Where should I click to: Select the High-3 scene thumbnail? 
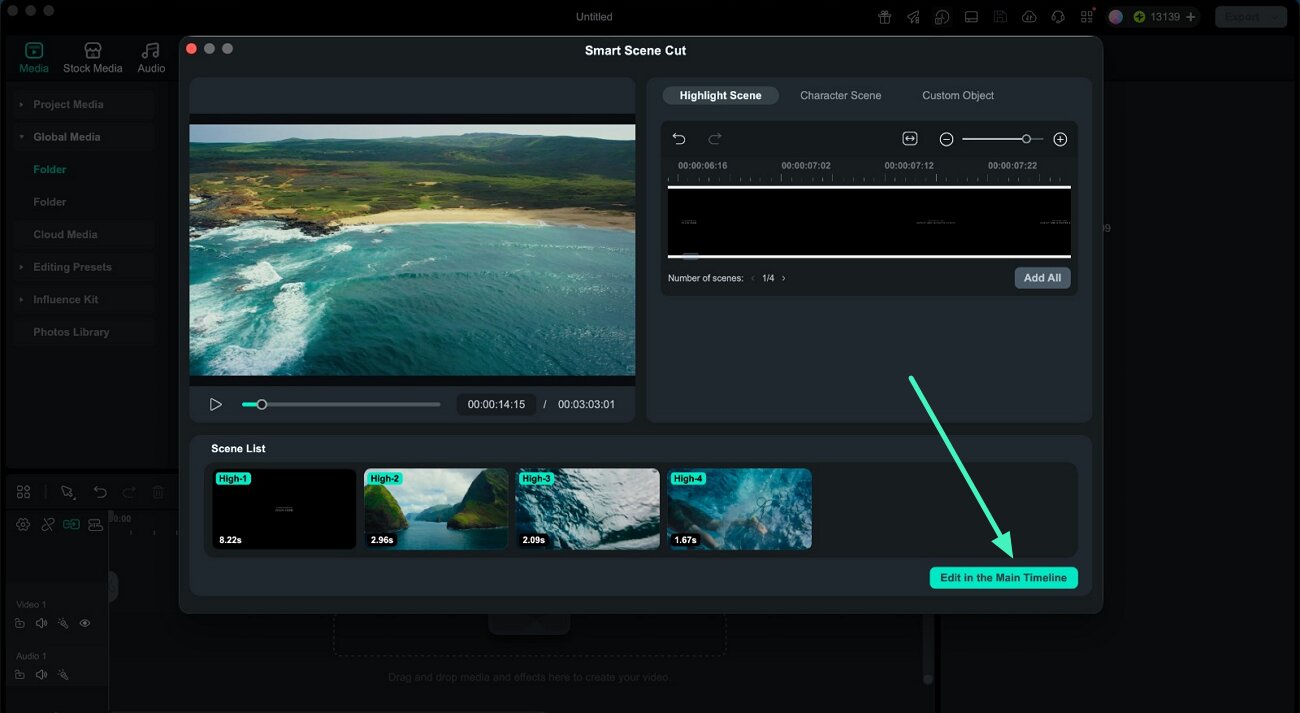click(588, 509)
